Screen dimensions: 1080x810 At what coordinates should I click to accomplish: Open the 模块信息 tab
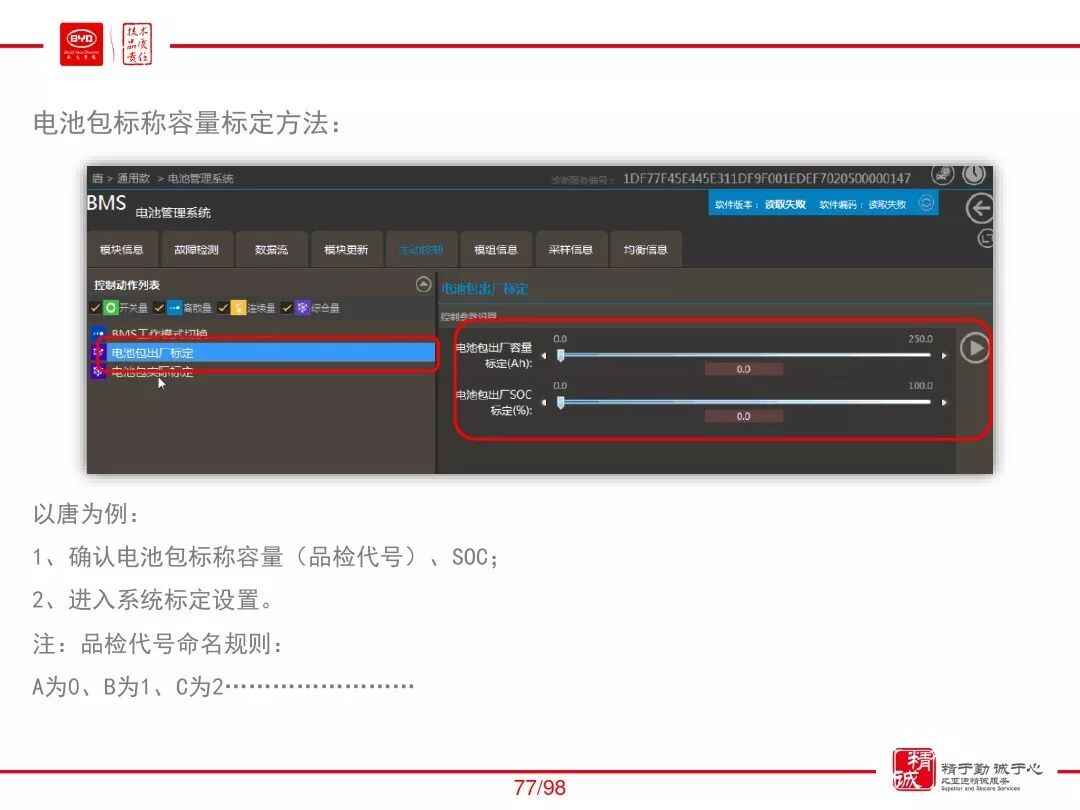pyautogui.click(x=121, y=249)
